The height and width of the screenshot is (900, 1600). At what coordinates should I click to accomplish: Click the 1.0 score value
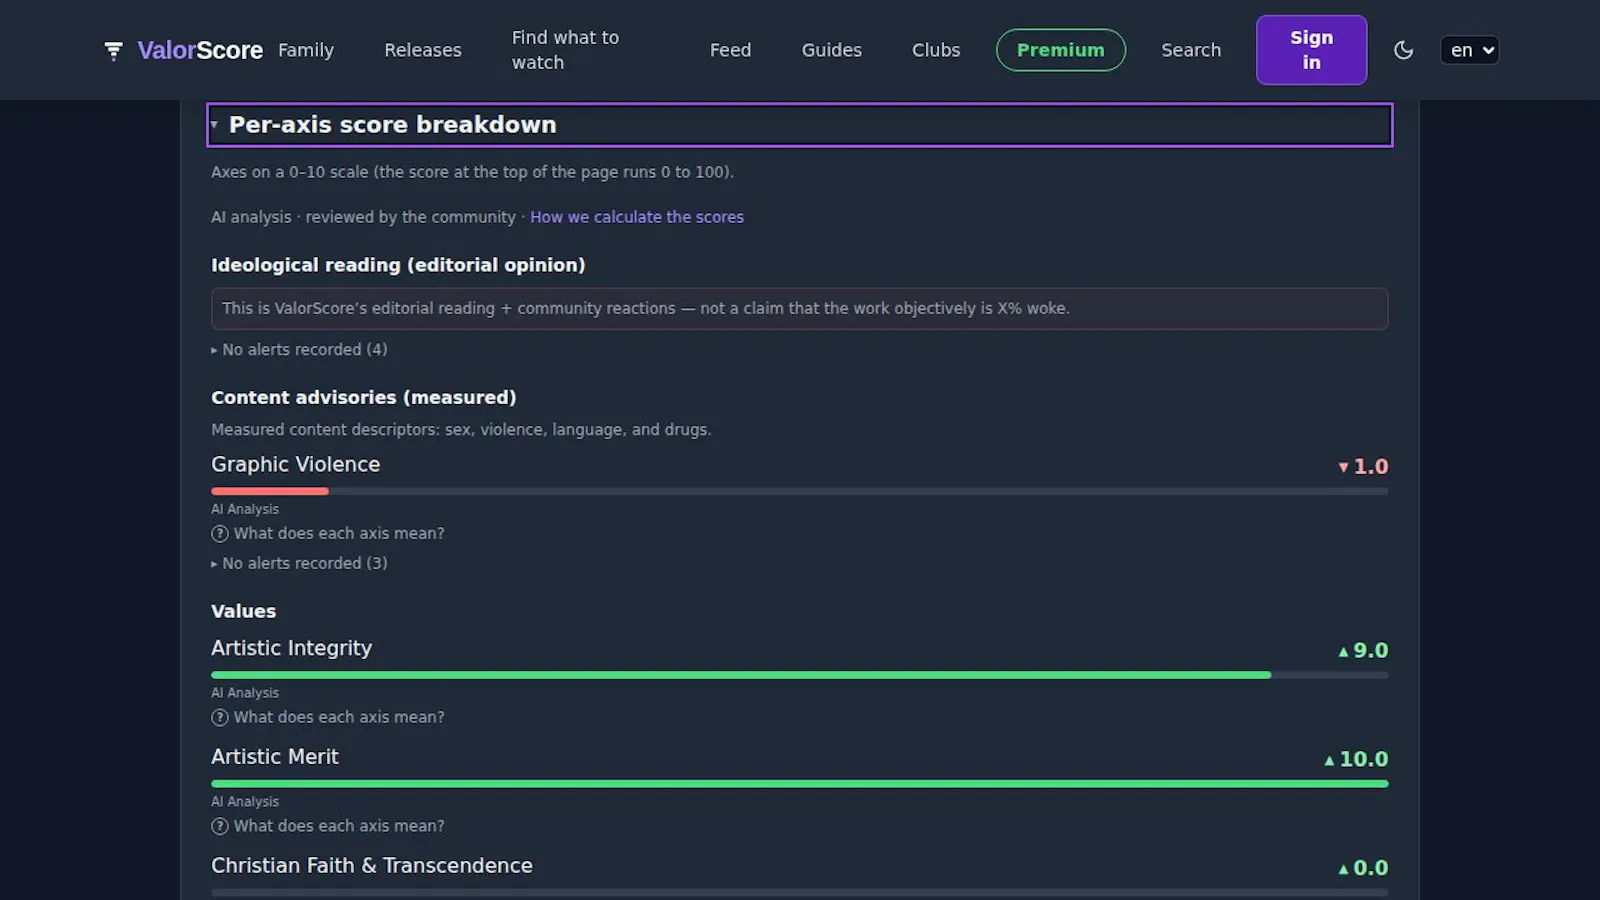(x=1371, y=466)
